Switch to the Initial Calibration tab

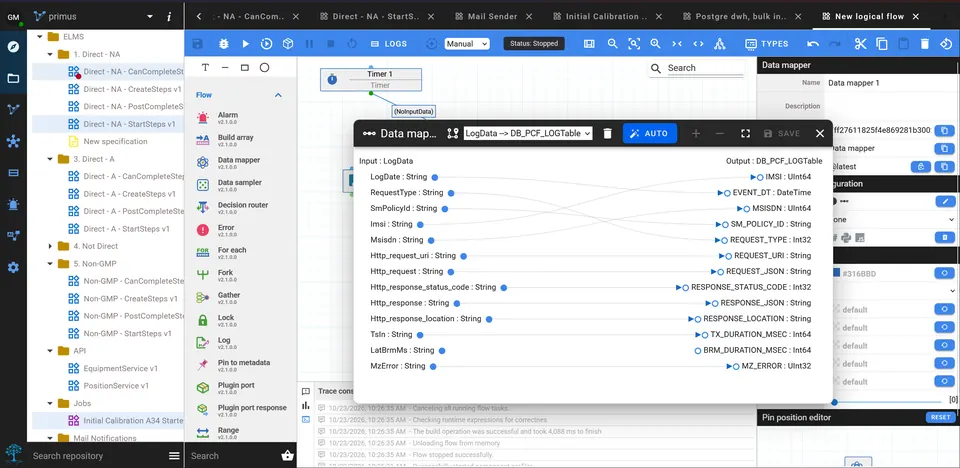tap(599, 17)
